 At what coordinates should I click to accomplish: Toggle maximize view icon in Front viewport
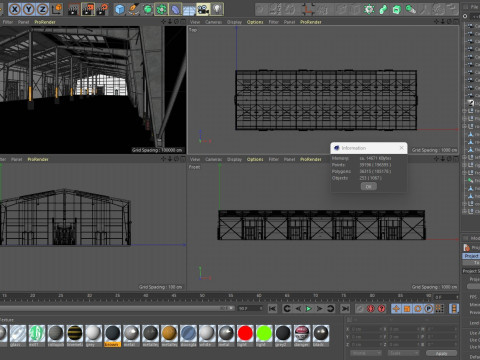[x=456, y=159]
